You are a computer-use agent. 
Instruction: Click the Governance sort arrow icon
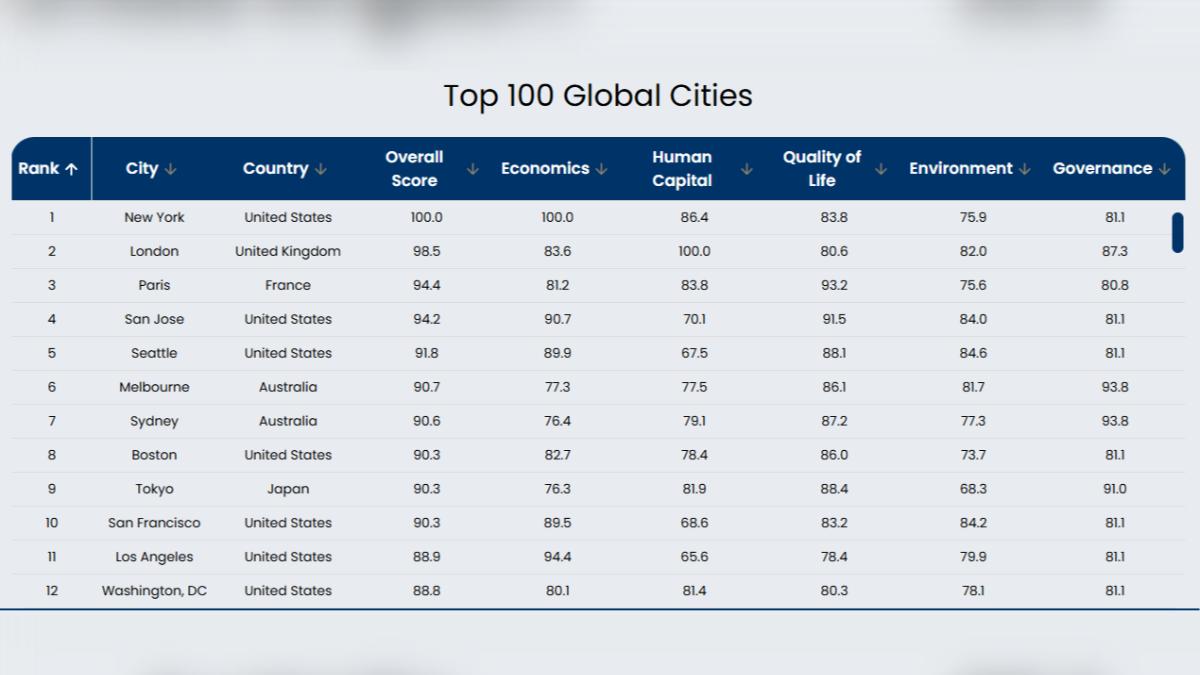click(1164, 169)
